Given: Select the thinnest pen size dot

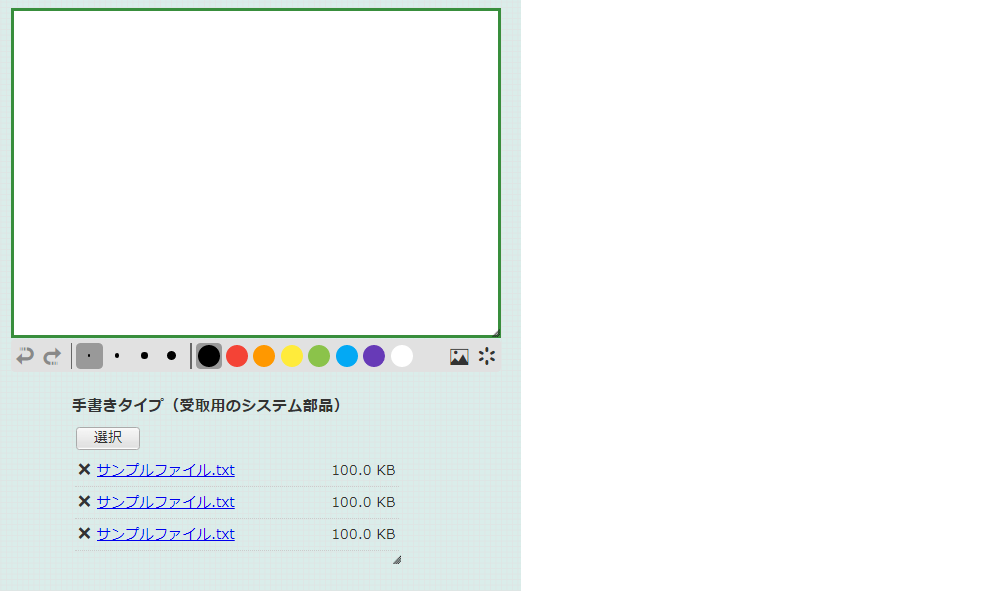Looking at the screenshot, I should (x=89, y=356).
